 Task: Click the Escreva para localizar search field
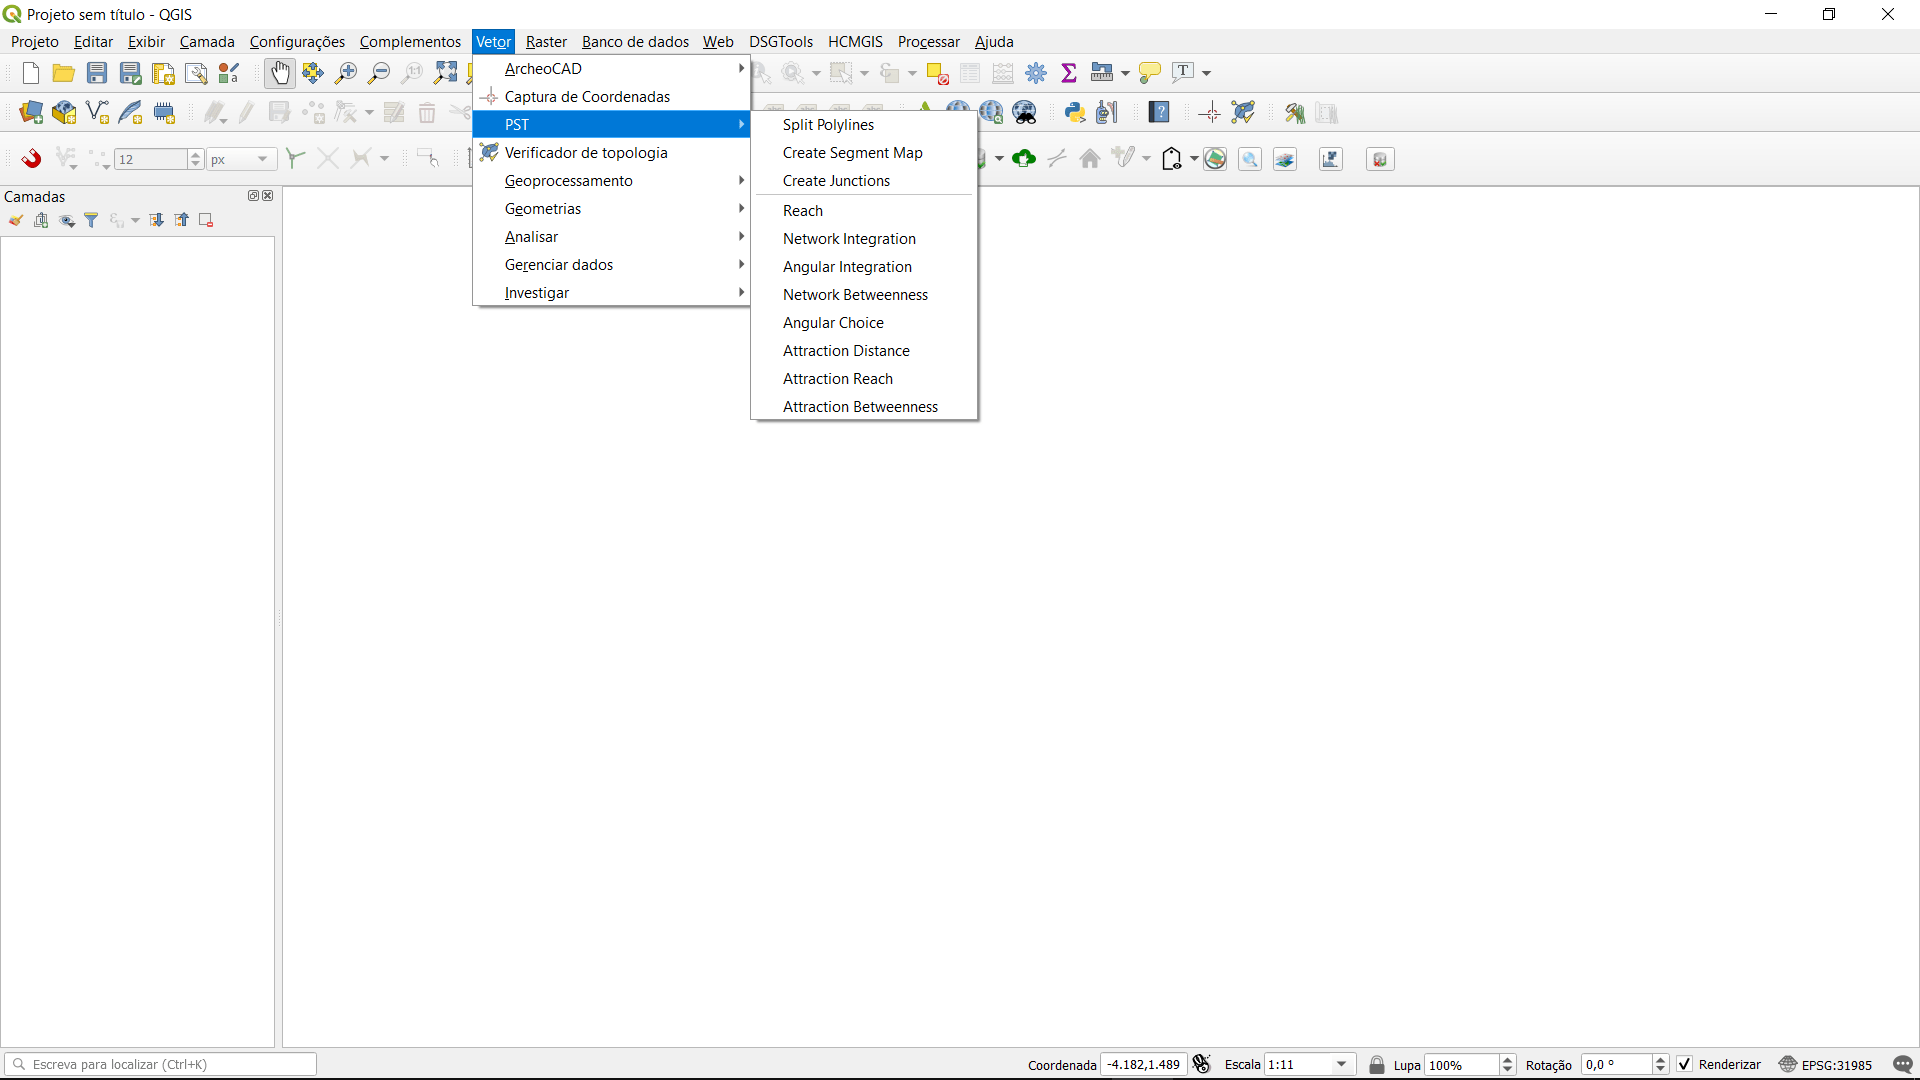click(x=160, y=1065)
